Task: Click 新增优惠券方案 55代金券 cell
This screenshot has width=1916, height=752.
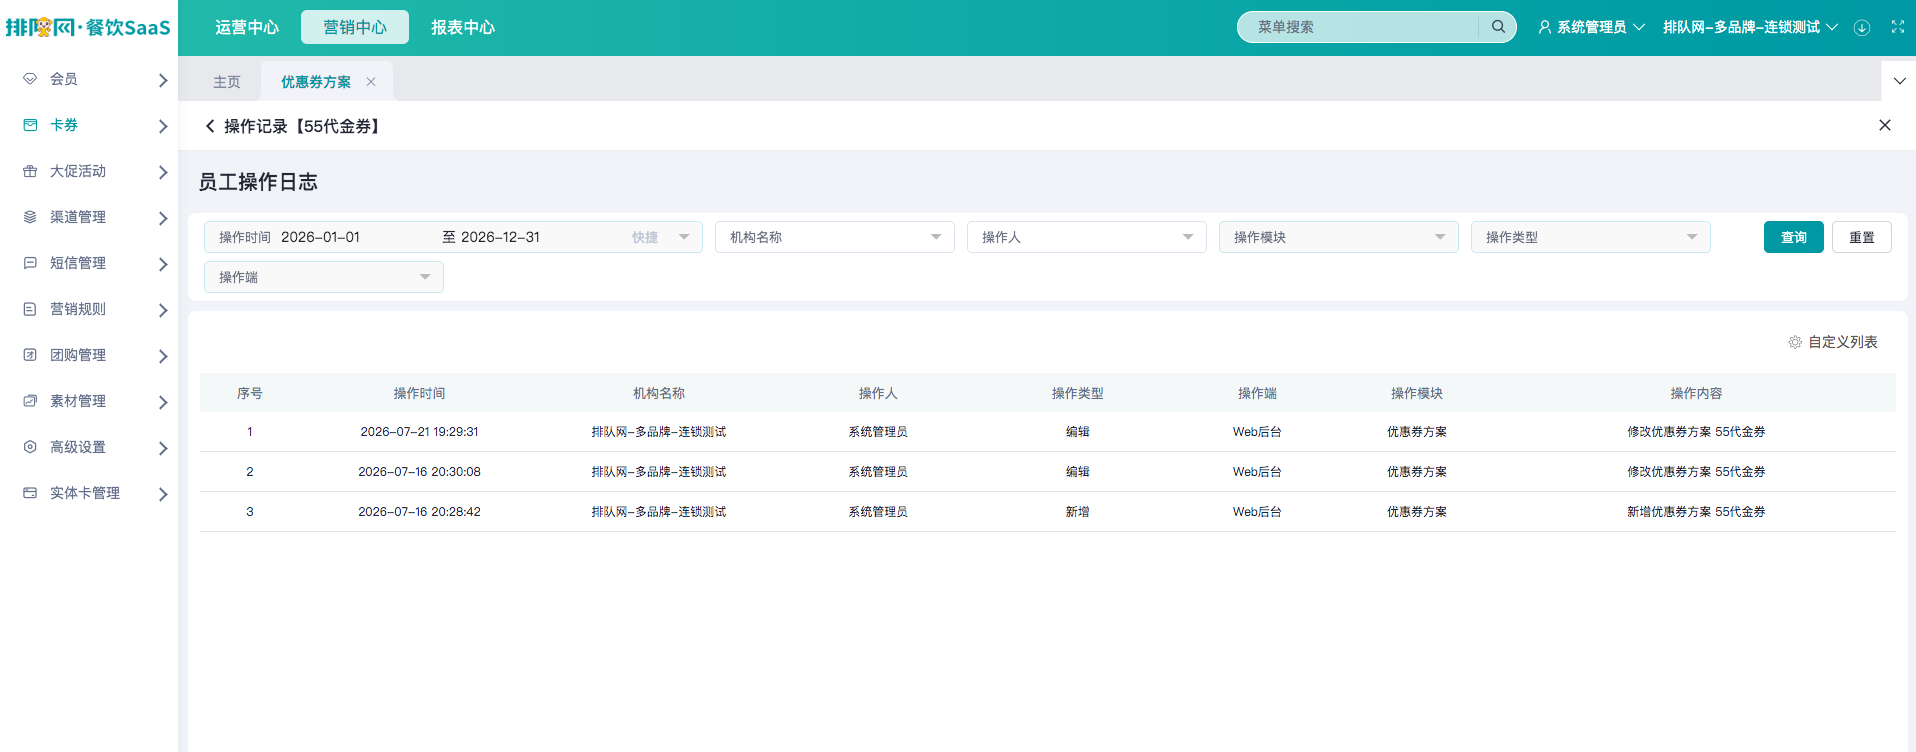Action: tap(1696, 512)
